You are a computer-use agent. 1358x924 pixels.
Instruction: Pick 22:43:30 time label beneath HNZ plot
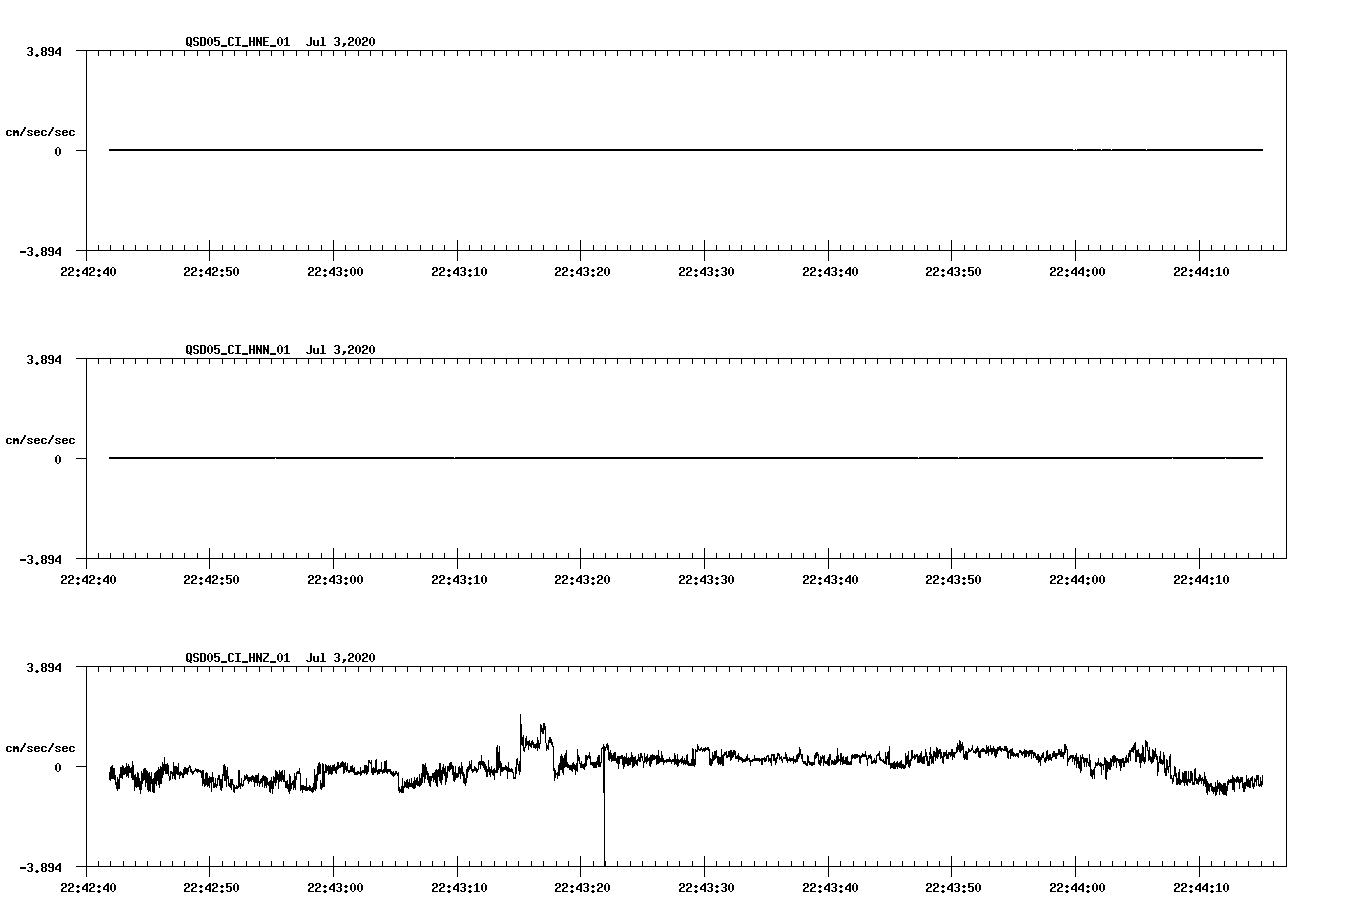706,887
